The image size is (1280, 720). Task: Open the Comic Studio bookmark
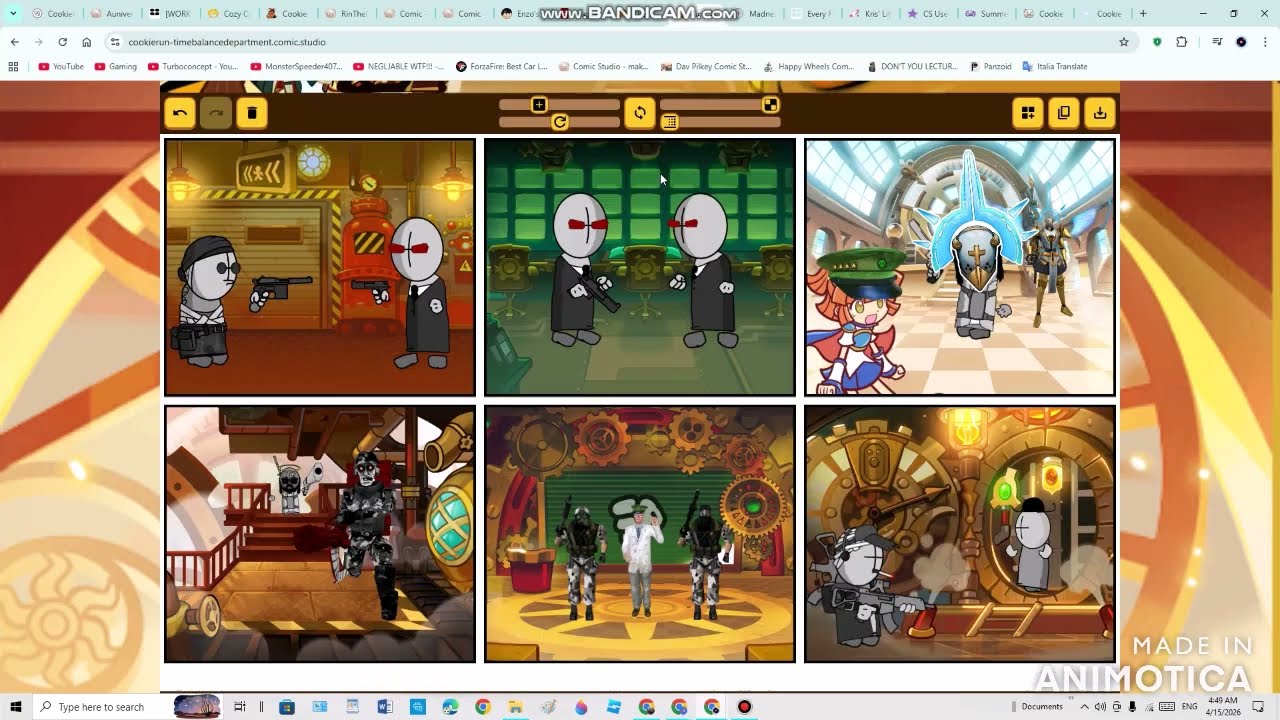point(604,66)
